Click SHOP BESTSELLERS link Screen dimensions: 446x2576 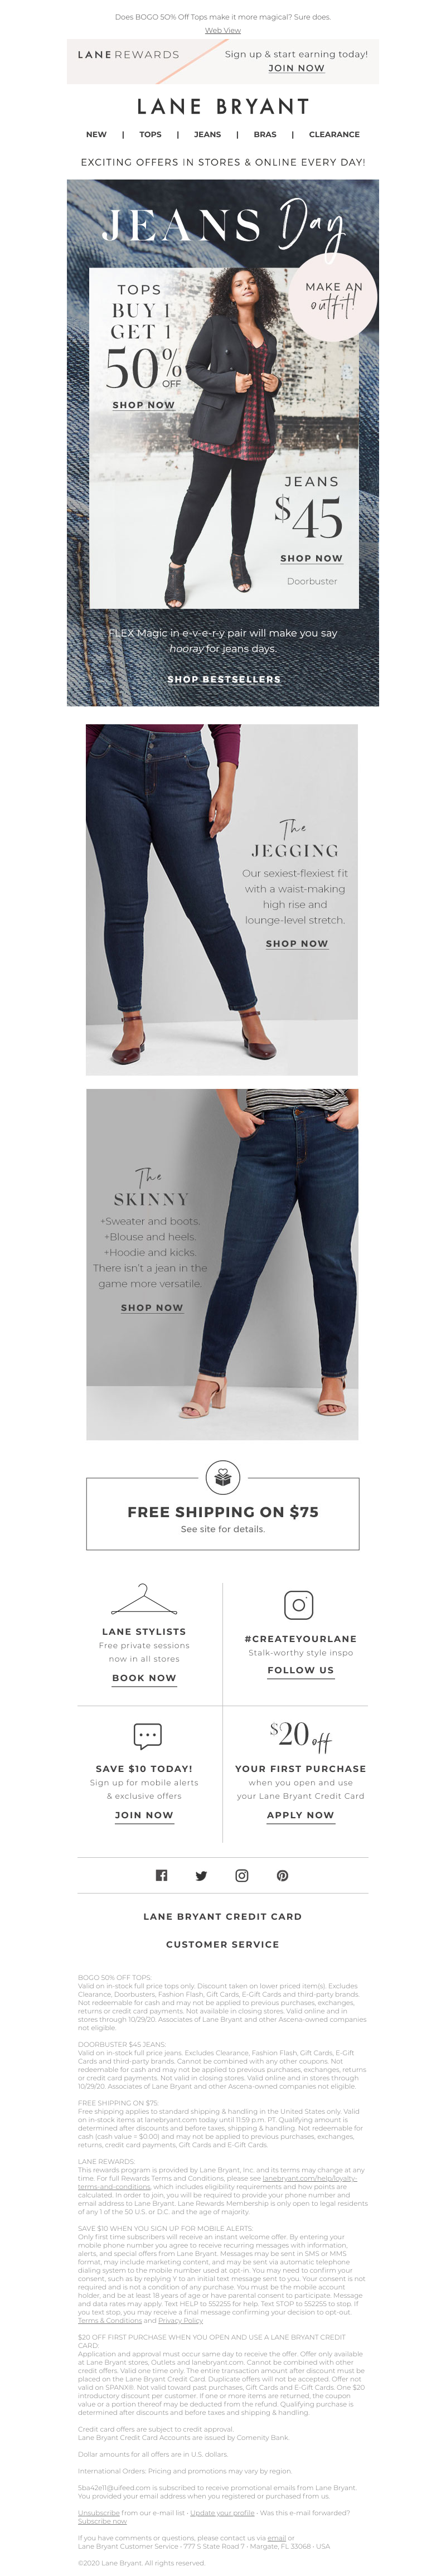coord(224,679)
